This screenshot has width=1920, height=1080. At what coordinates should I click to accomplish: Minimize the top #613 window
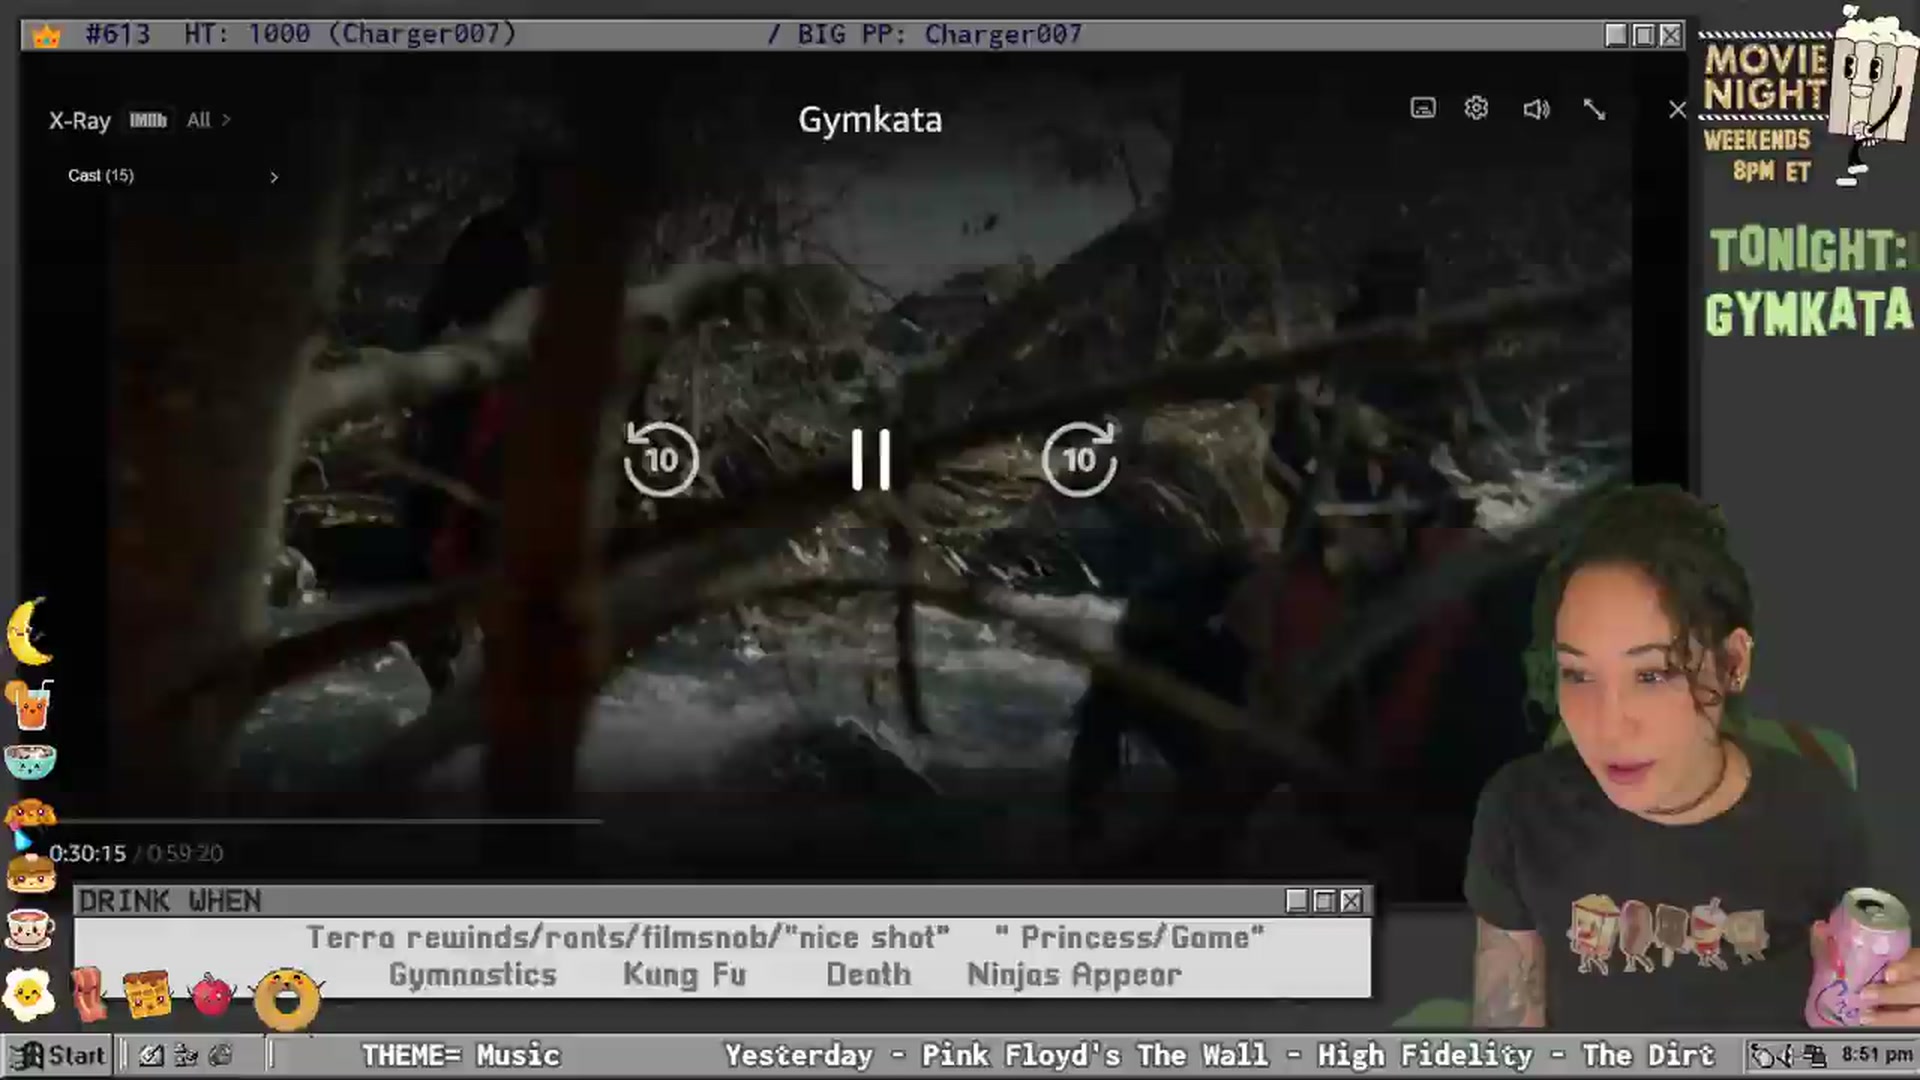point(1616,35)
